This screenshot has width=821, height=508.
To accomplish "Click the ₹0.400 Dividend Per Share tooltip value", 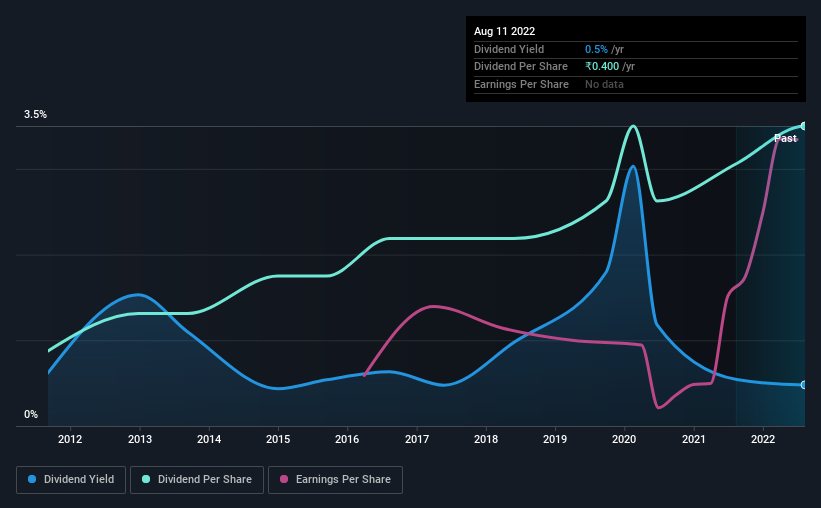I will tap(602, 67).
